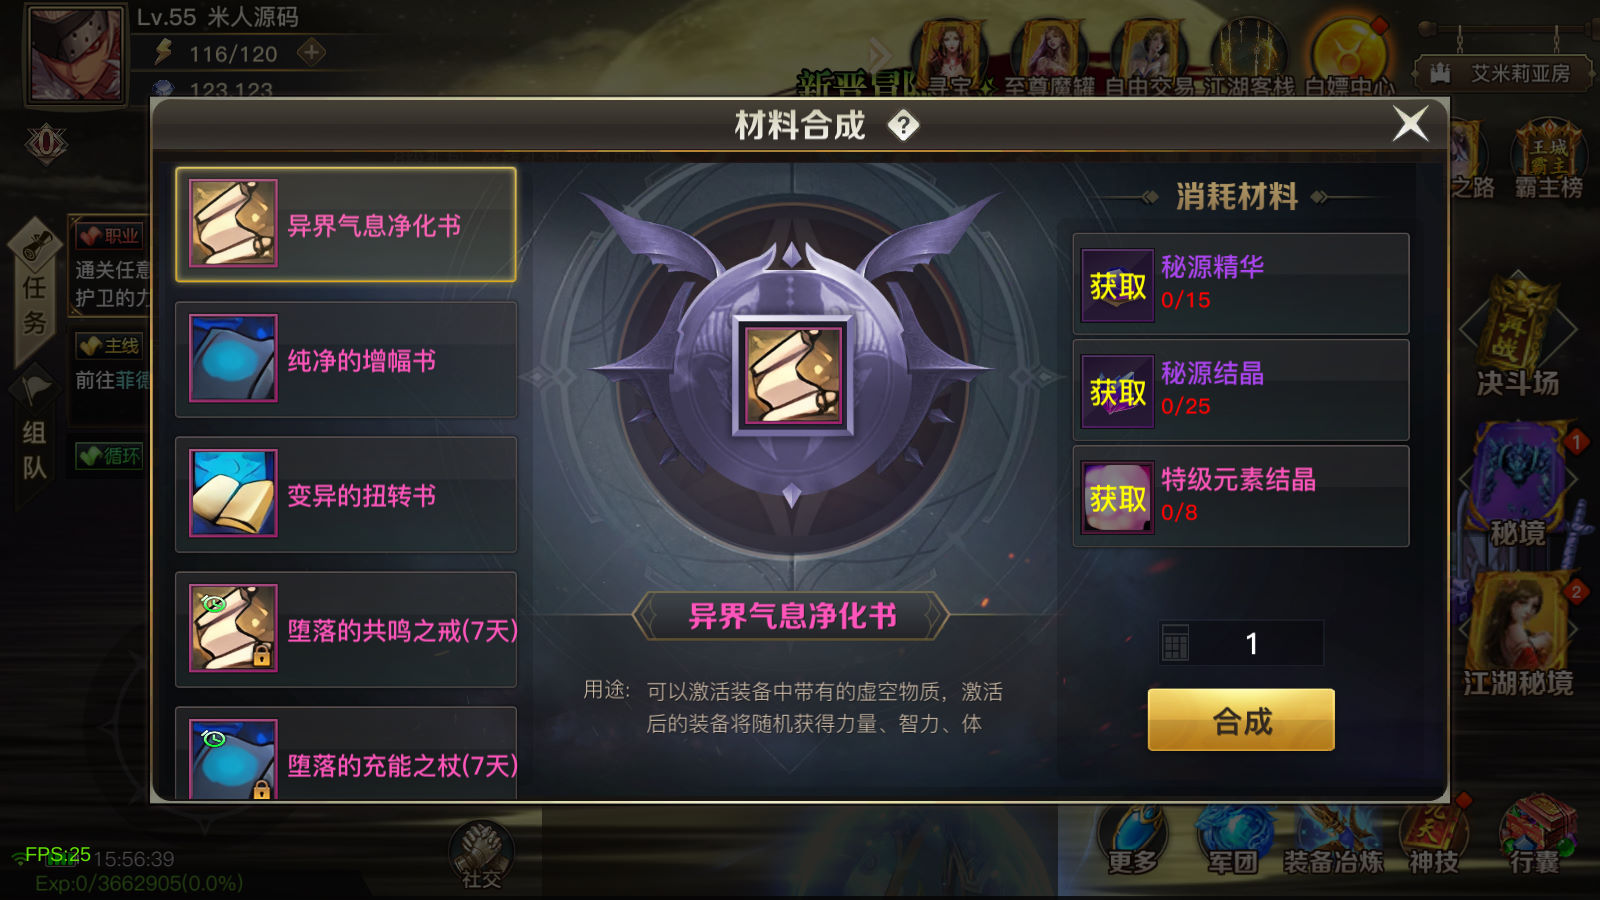Open the 行囊 bag icon
The height and width of the screenshot is (900, 1600).
coord(1535,836)
